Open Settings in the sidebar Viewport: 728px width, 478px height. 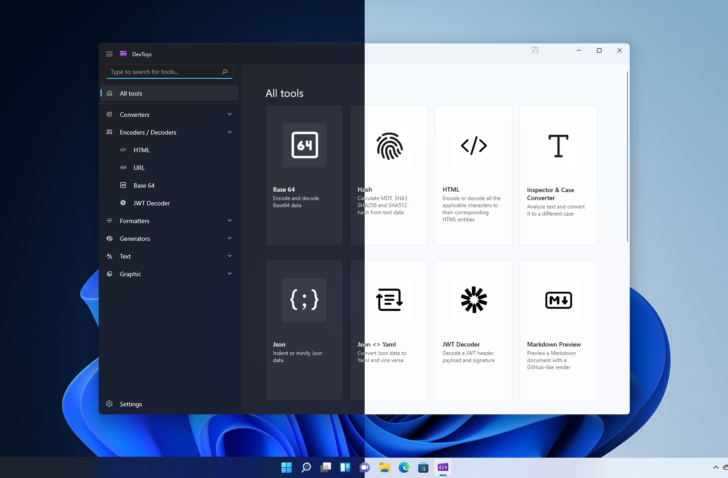pos(169,404)
